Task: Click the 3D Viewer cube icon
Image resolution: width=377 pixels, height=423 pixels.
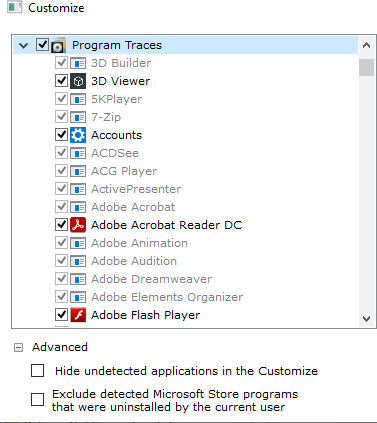Action: click(x=78, y=81)
